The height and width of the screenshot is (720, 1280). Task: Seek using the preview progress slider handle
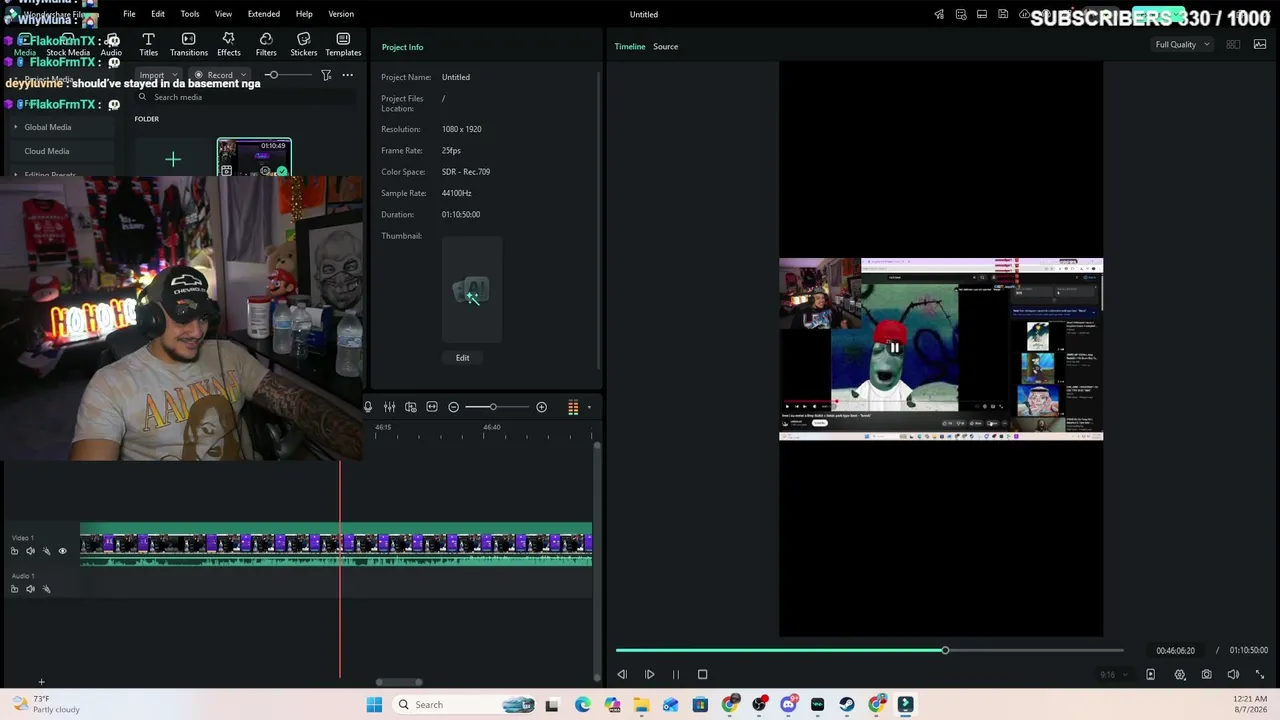pyautogui.click(x=945, y=651)
